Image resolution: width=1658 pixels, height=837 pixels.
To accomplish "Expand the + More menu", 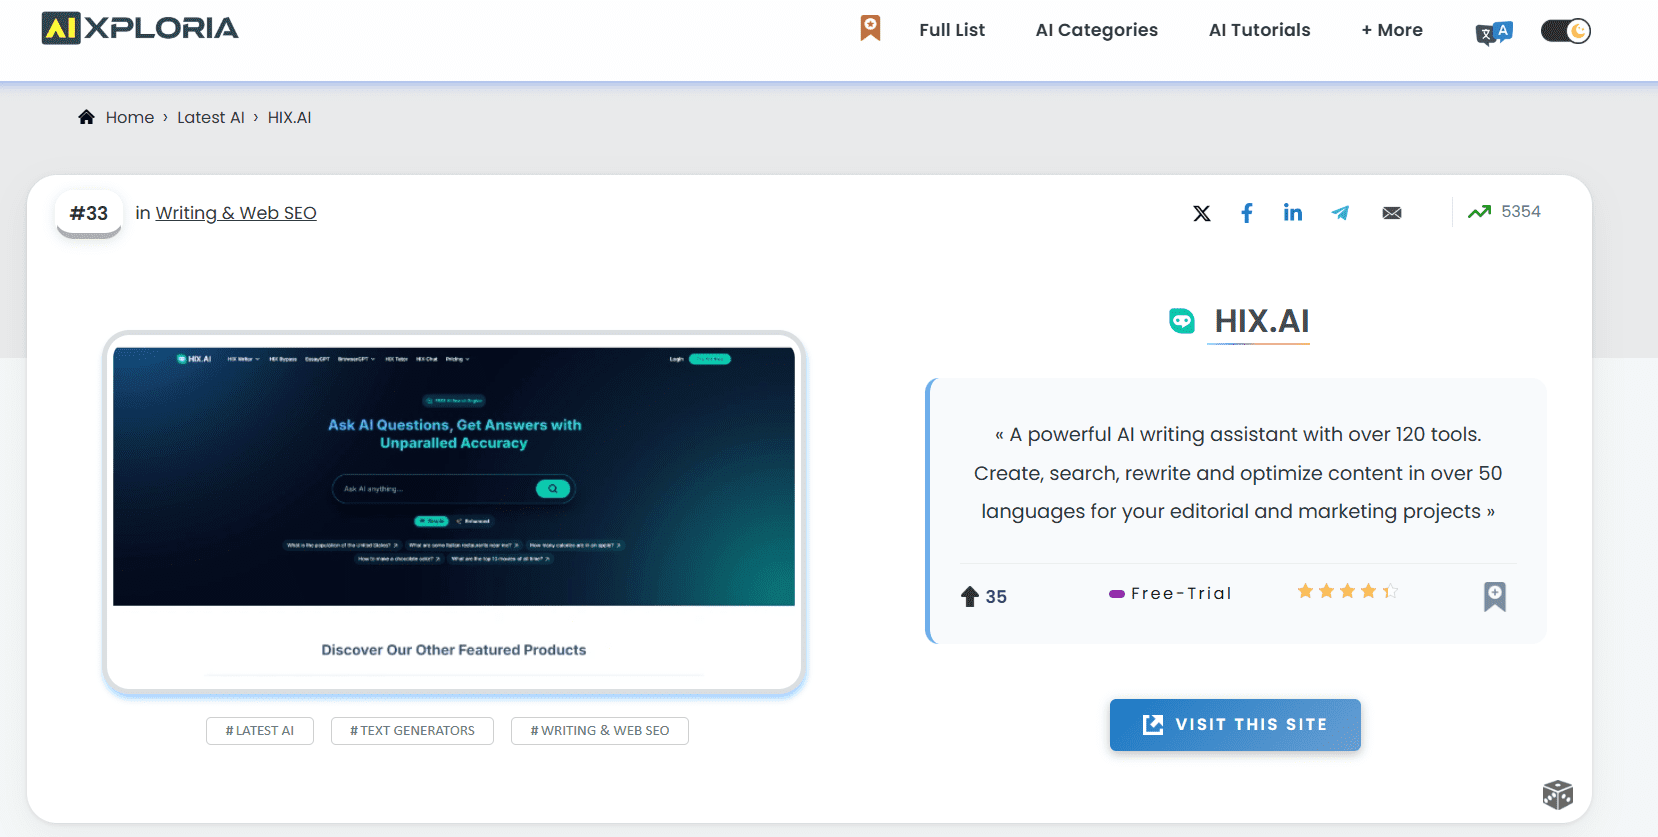I will [x=1391, y=30].
